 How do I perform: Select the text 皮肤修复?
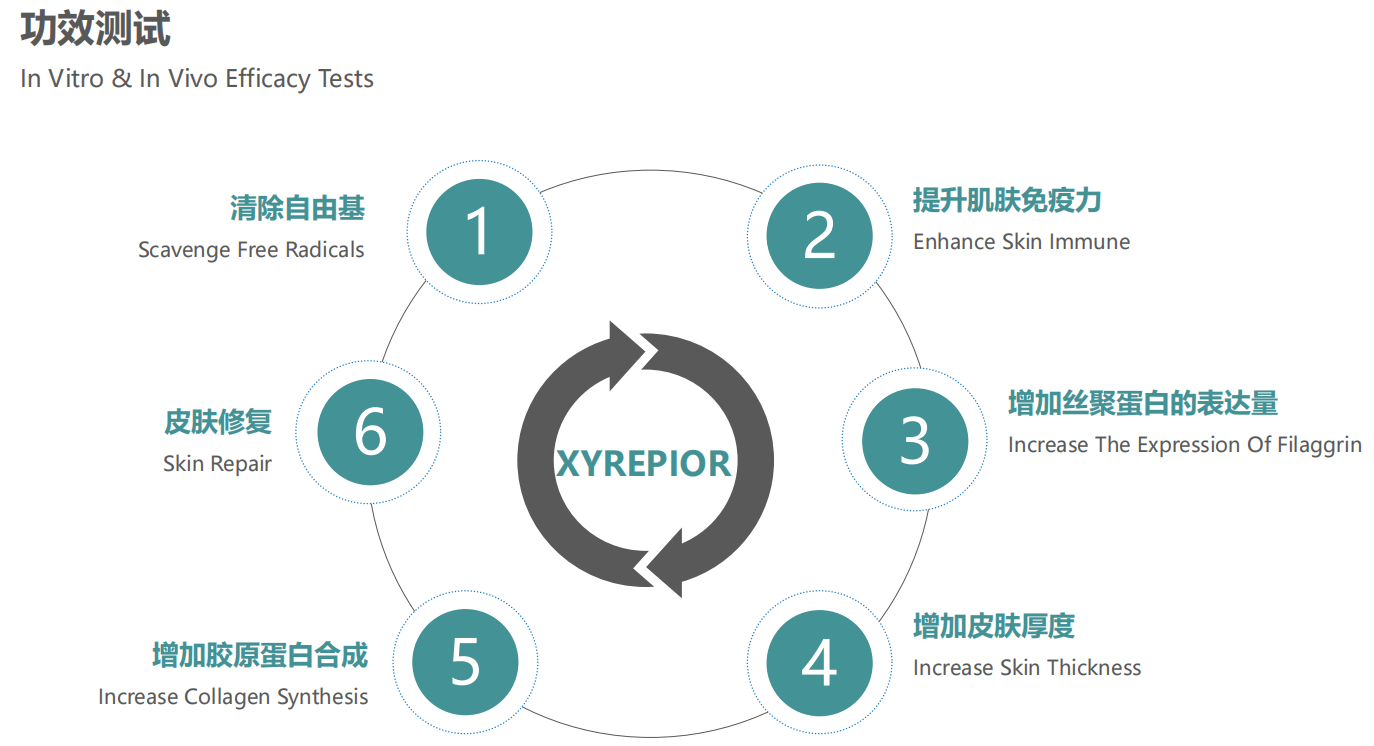click(x=218, y=422)
